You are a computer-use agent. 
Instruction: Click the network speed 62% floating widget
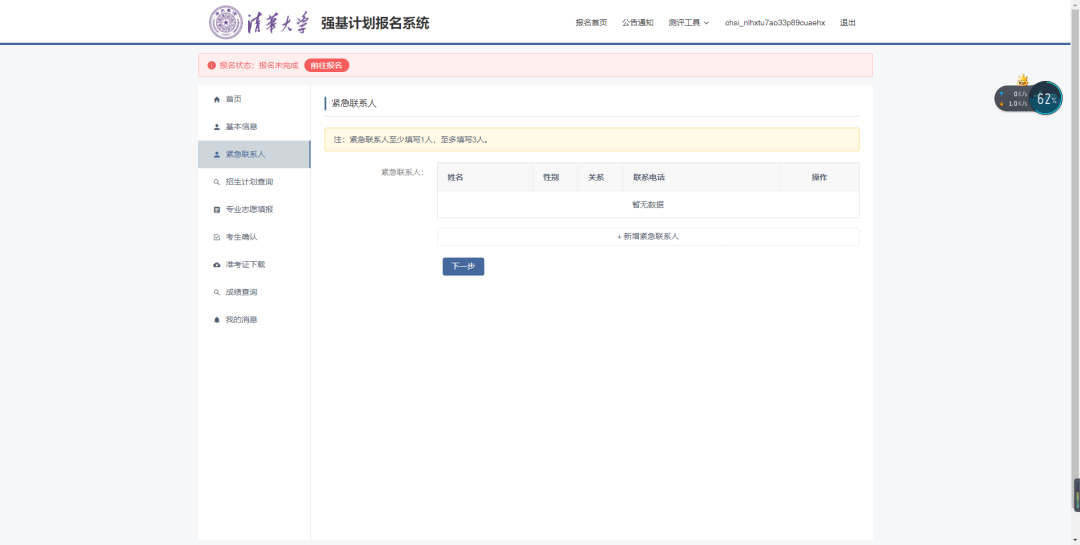pyautogui.click(x=1028, y=98)
